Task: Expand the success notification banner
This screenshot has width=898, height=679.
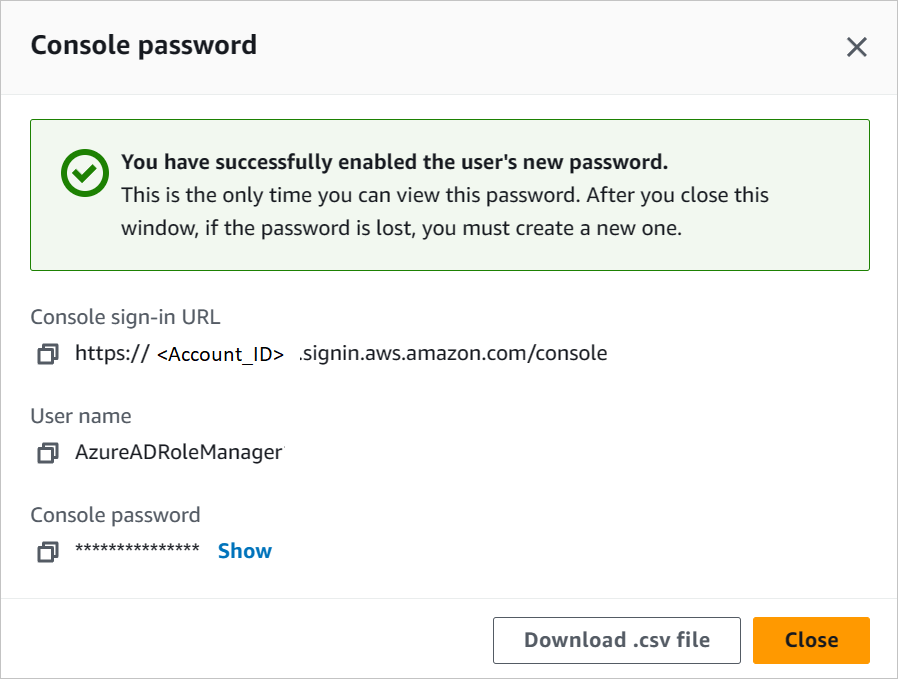Action: (448, 195)
